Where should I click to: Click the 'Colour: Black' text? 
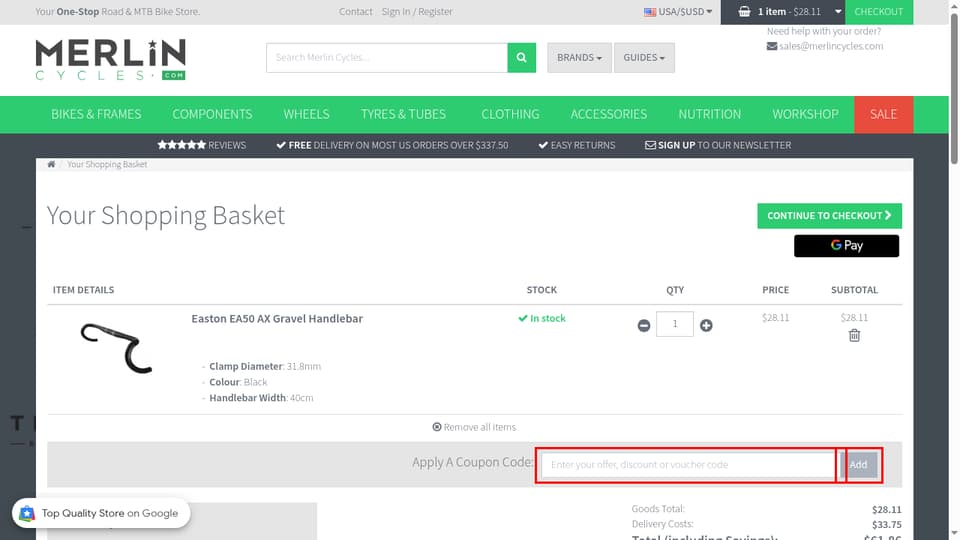238,382
